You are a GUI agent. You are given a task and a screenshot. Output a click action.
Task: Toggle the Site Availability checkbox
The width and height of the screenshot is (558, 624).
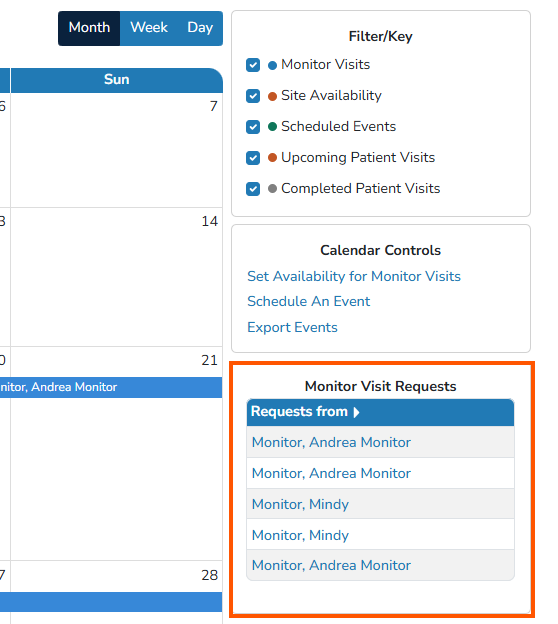(x=253, y=96)
